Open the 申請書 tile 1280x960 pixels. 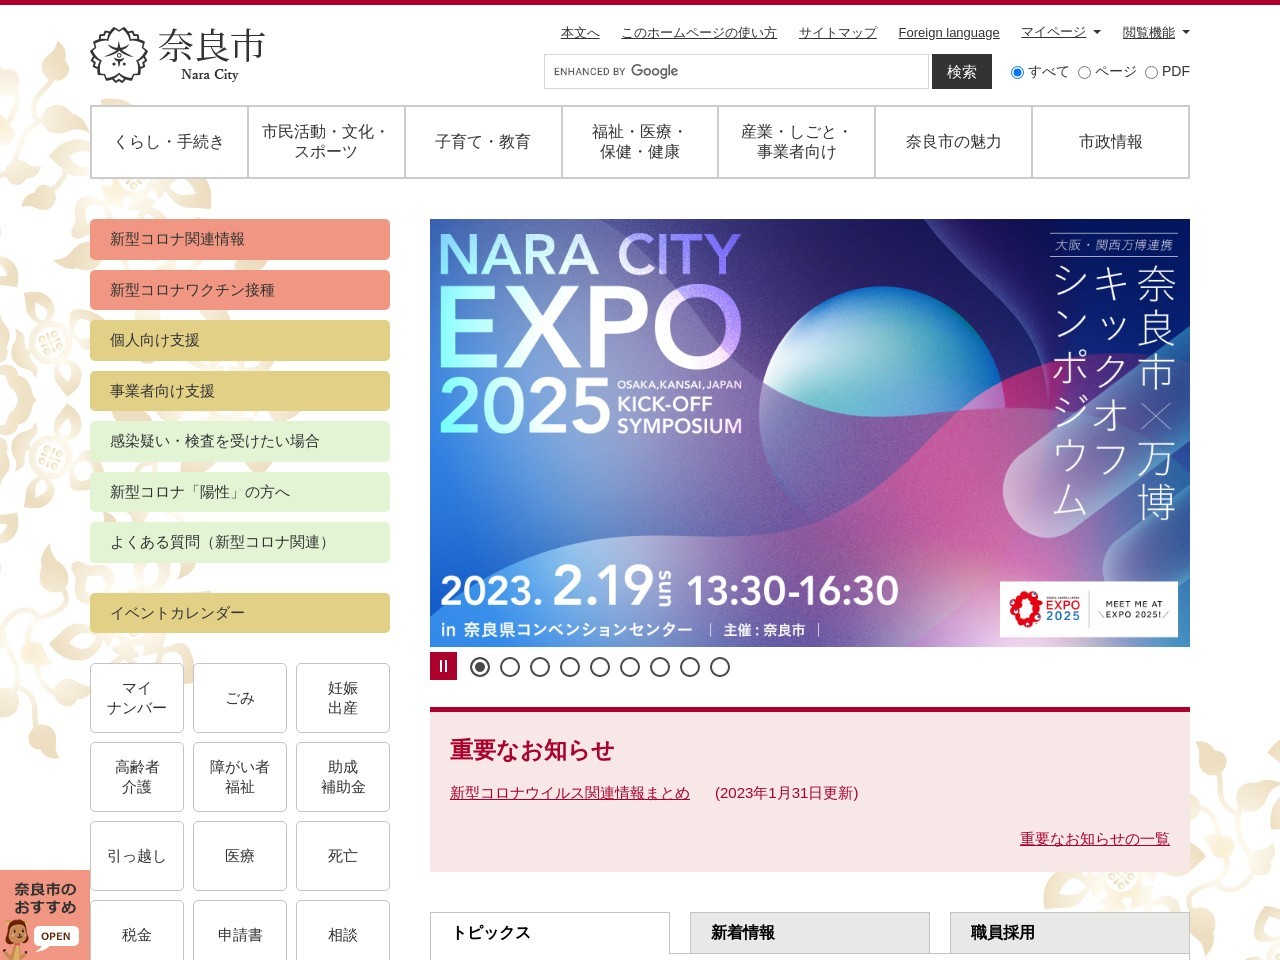click(x=240, y=932)
